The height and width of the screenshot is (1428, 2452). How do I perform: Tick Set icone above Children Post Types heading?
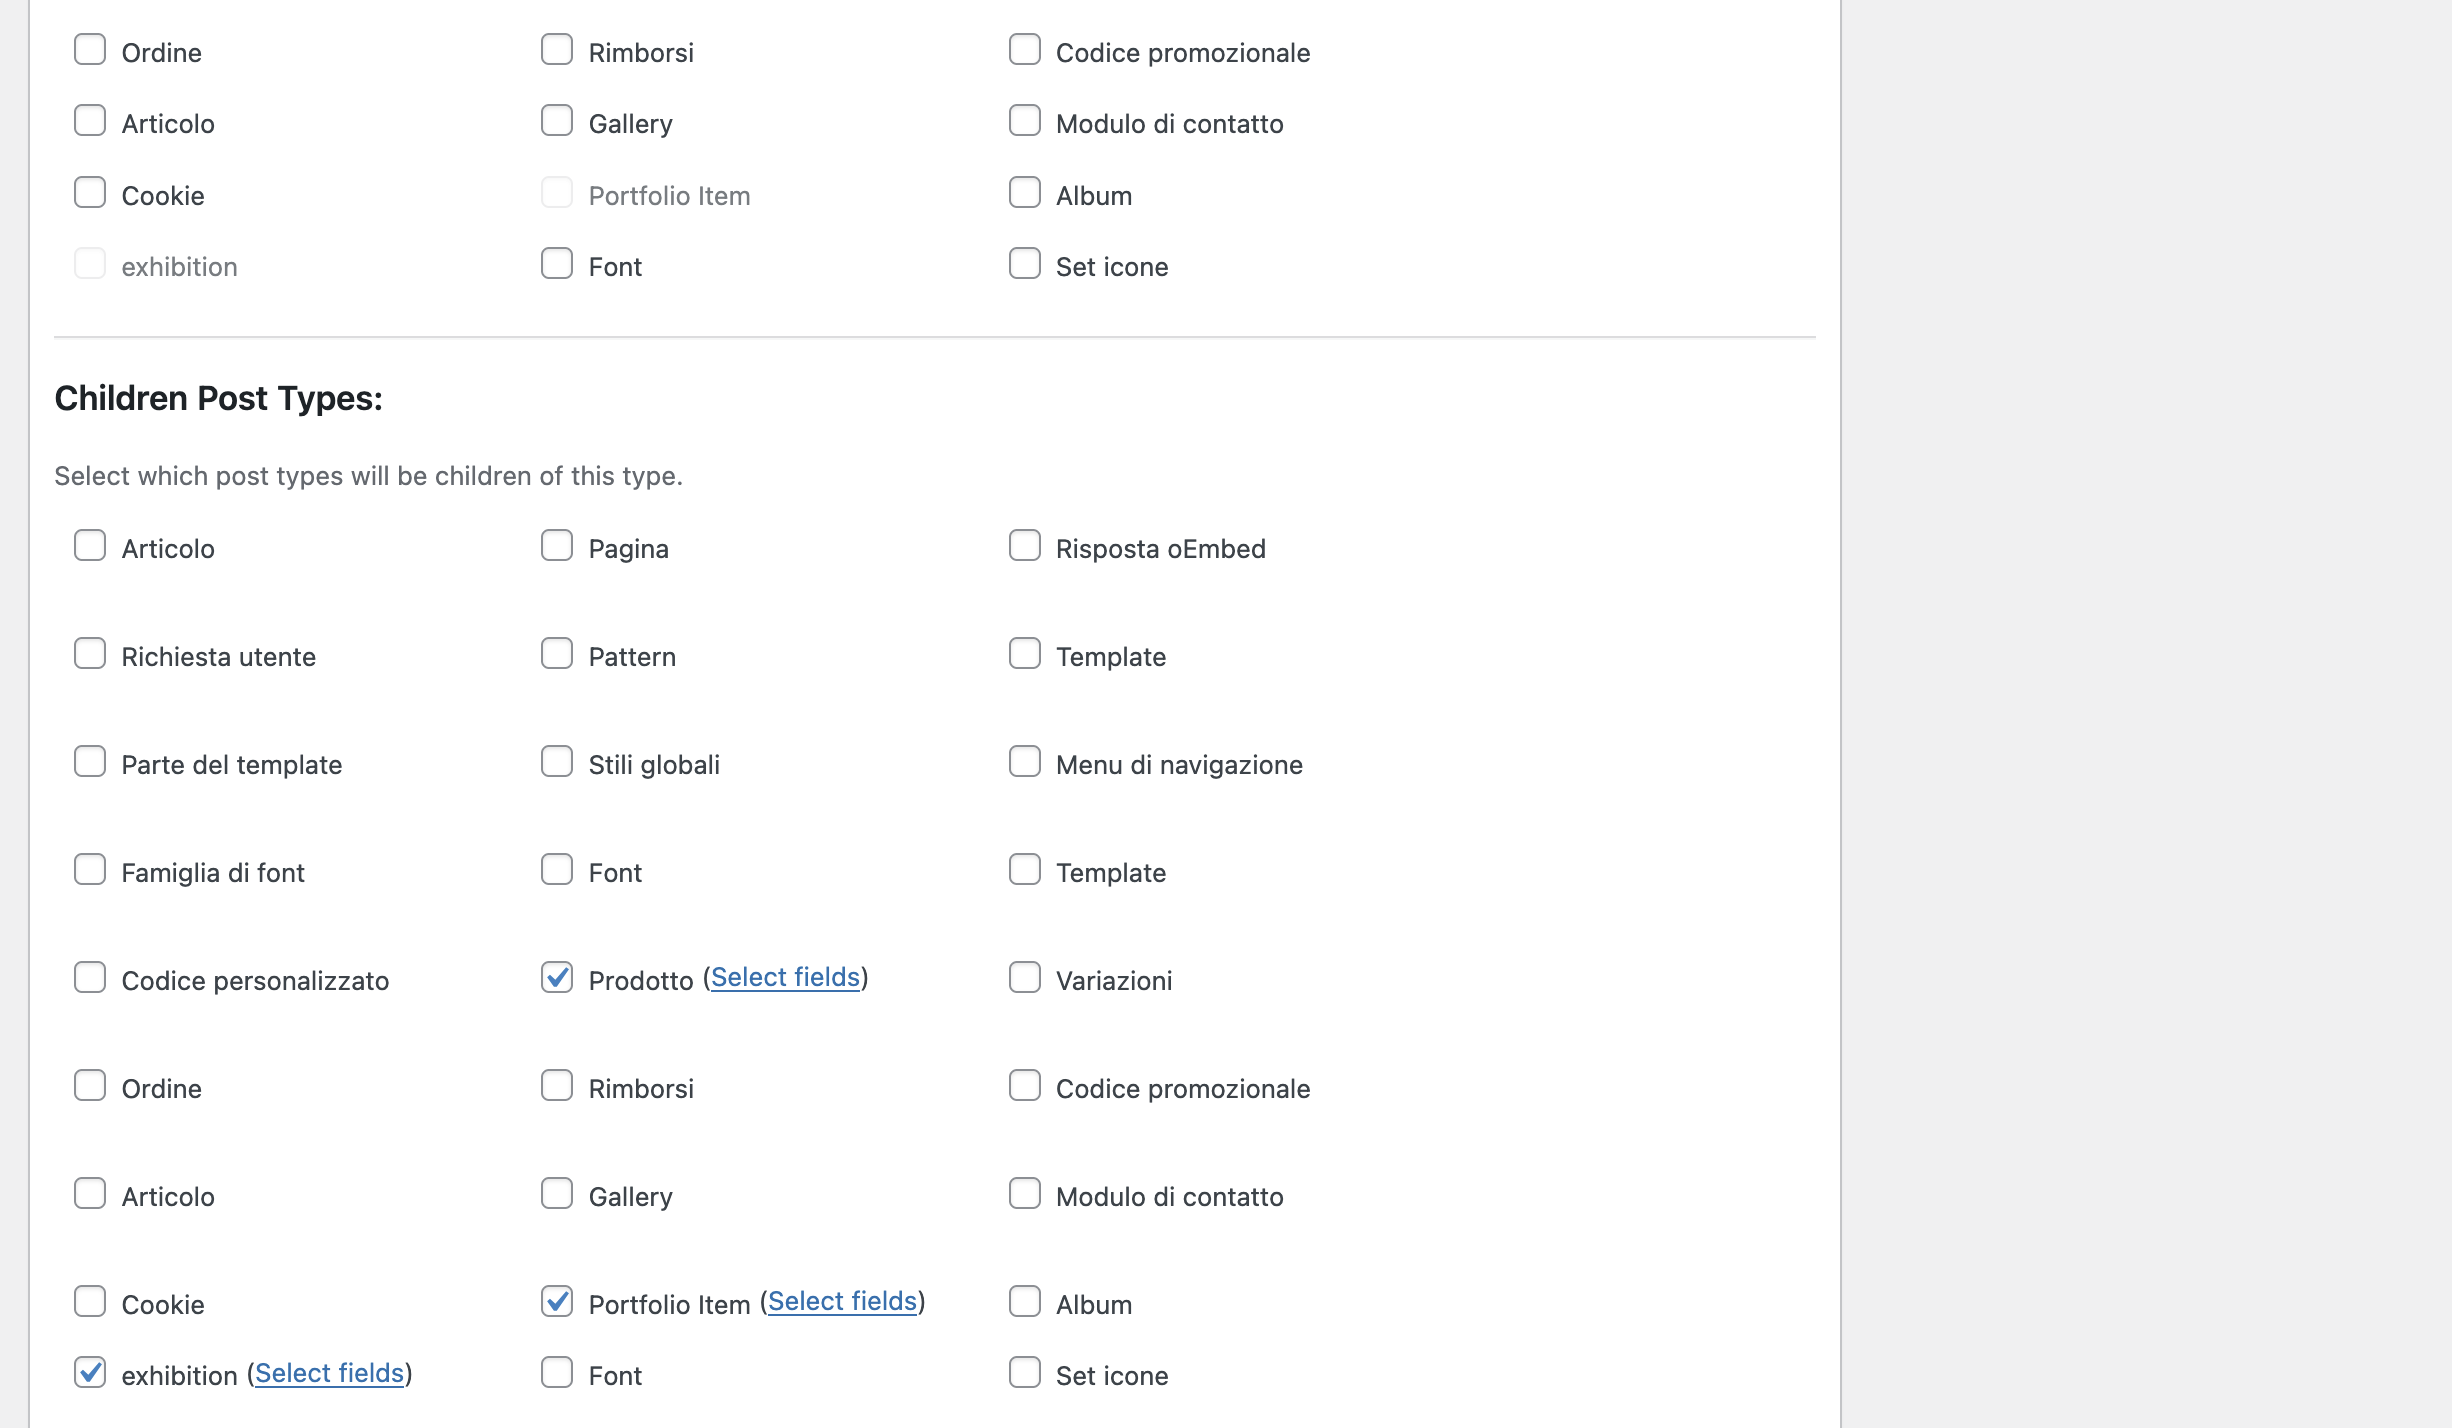click(1024, 264)
